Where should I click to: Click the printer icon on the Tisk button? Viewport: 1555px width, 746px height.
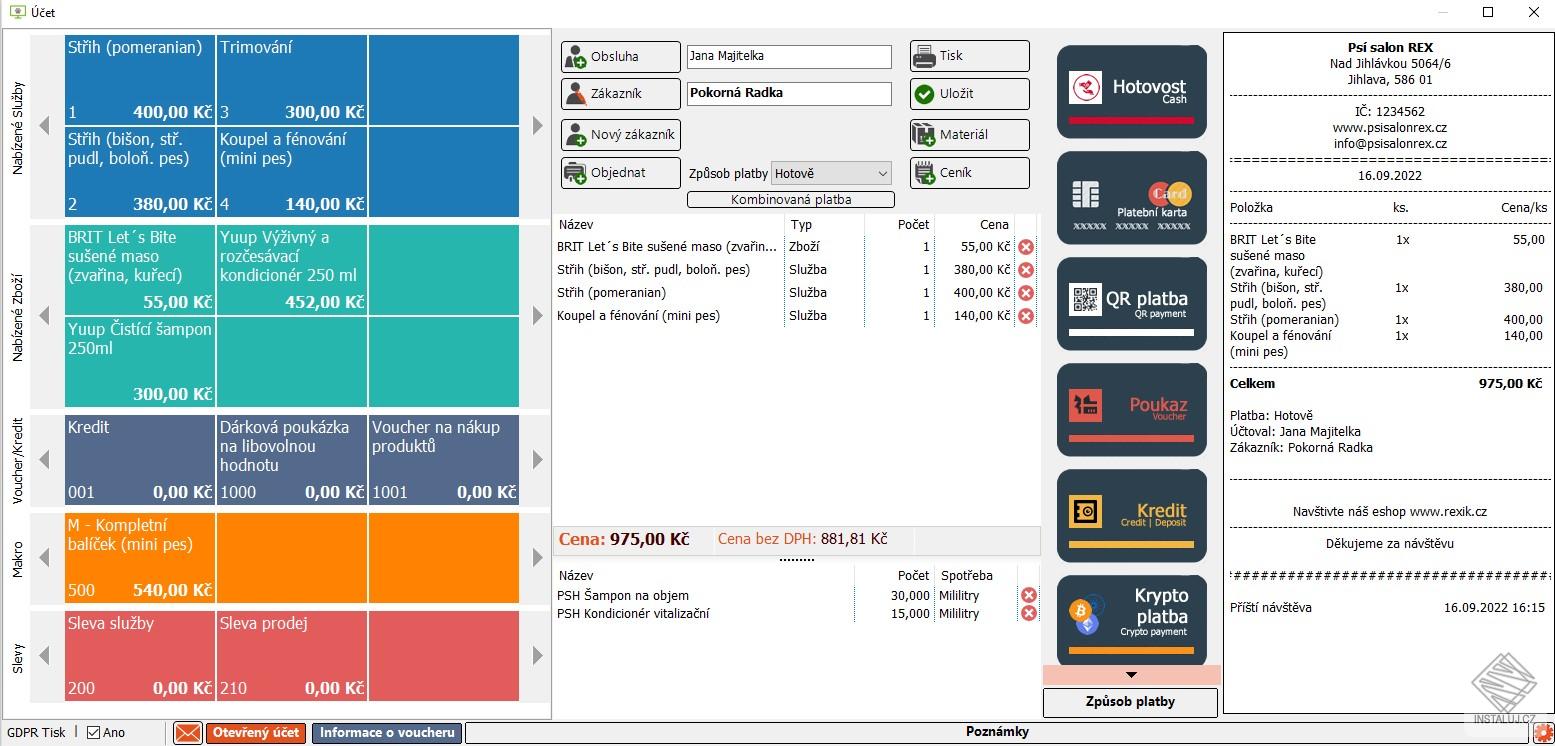coord(925,55)
